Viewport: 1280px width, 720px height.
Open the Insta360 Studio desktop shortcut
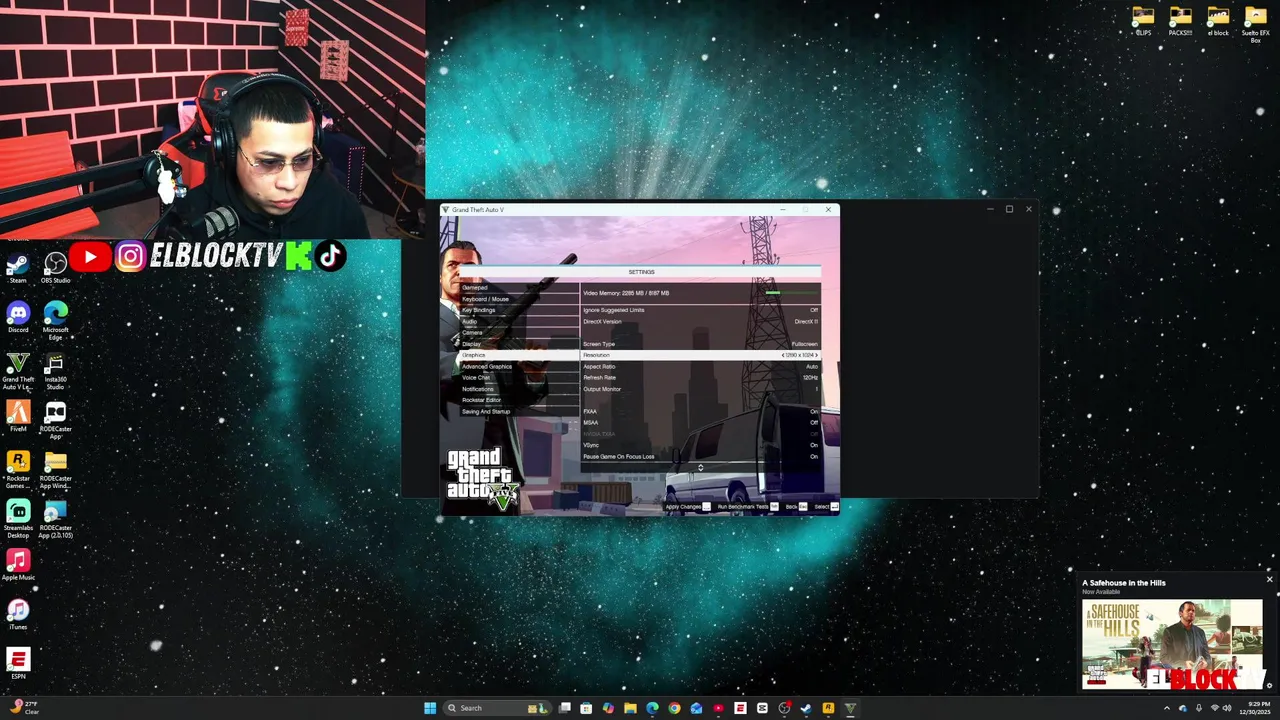click(55, 370)
